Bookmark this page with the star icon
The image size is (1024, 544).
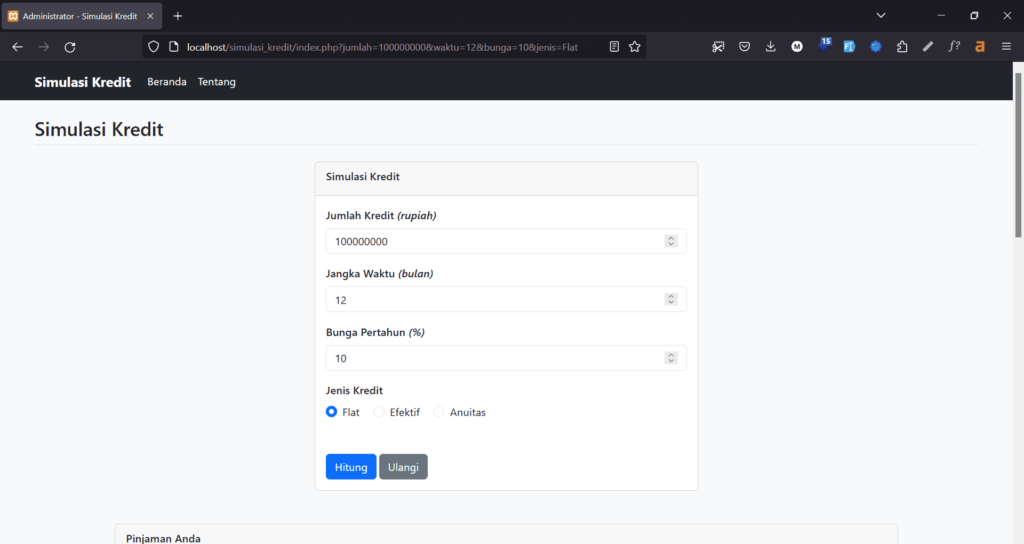[x=634, y=47]
